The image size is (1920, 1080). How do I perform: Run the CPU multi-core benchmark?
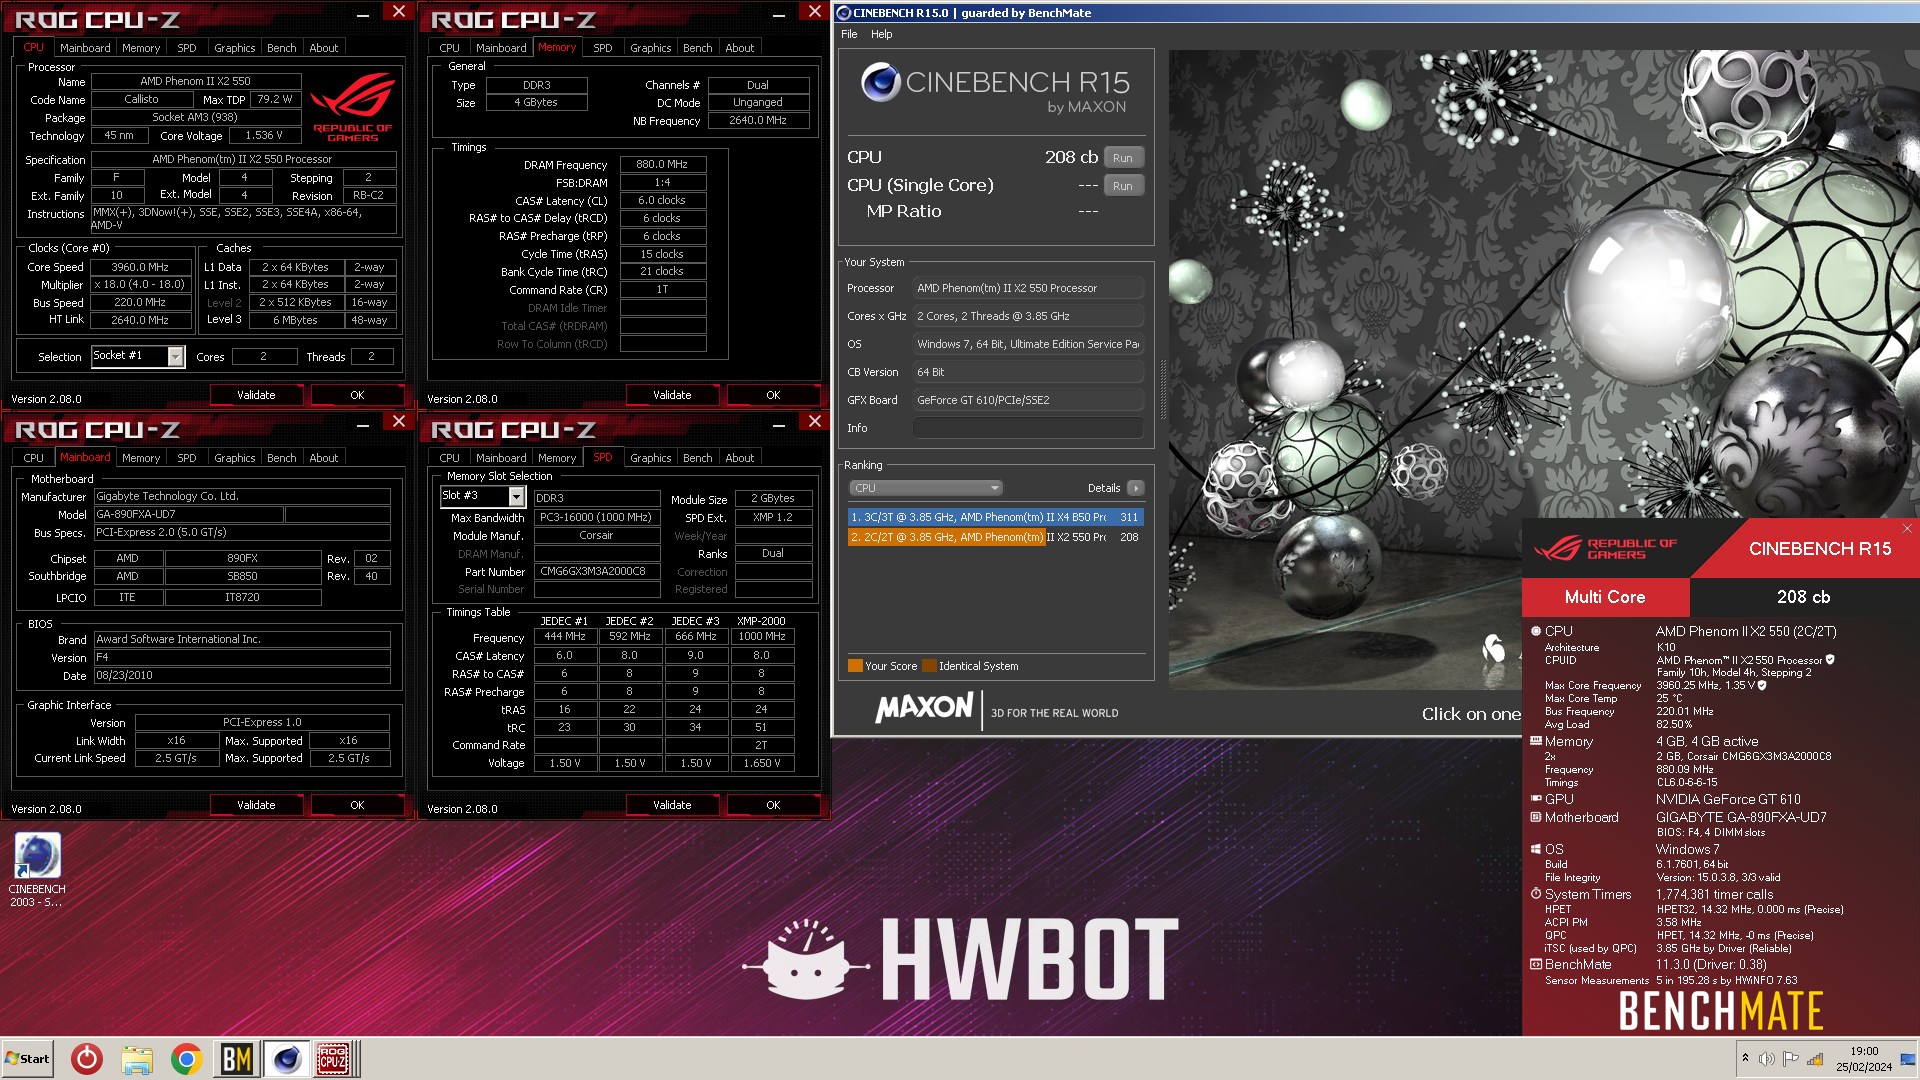1123,158
